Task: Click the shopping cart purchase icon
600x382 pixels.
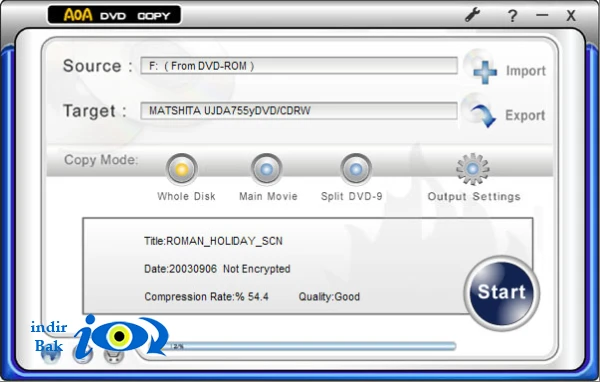Action: 114,355
